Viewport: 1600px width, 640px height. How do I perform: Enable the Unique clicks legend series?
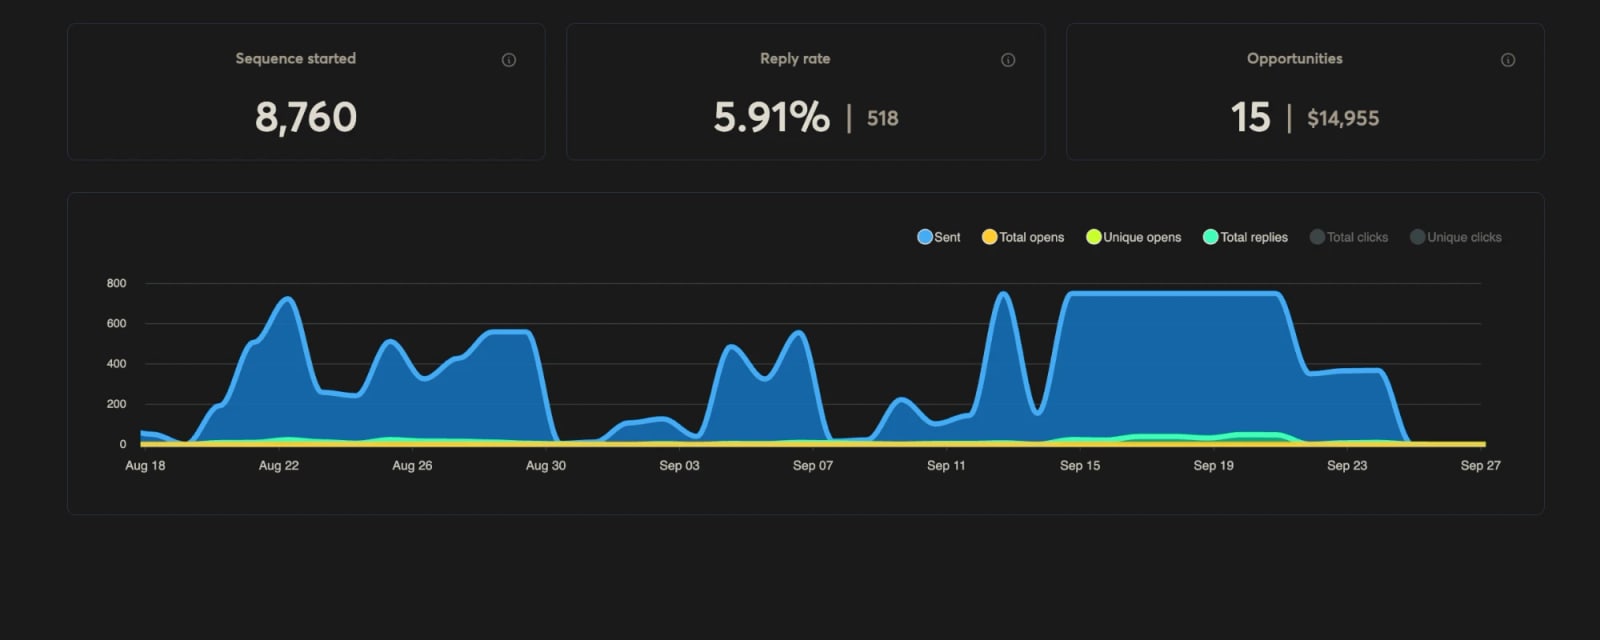pyautogui.click(x=1456, y=237)
